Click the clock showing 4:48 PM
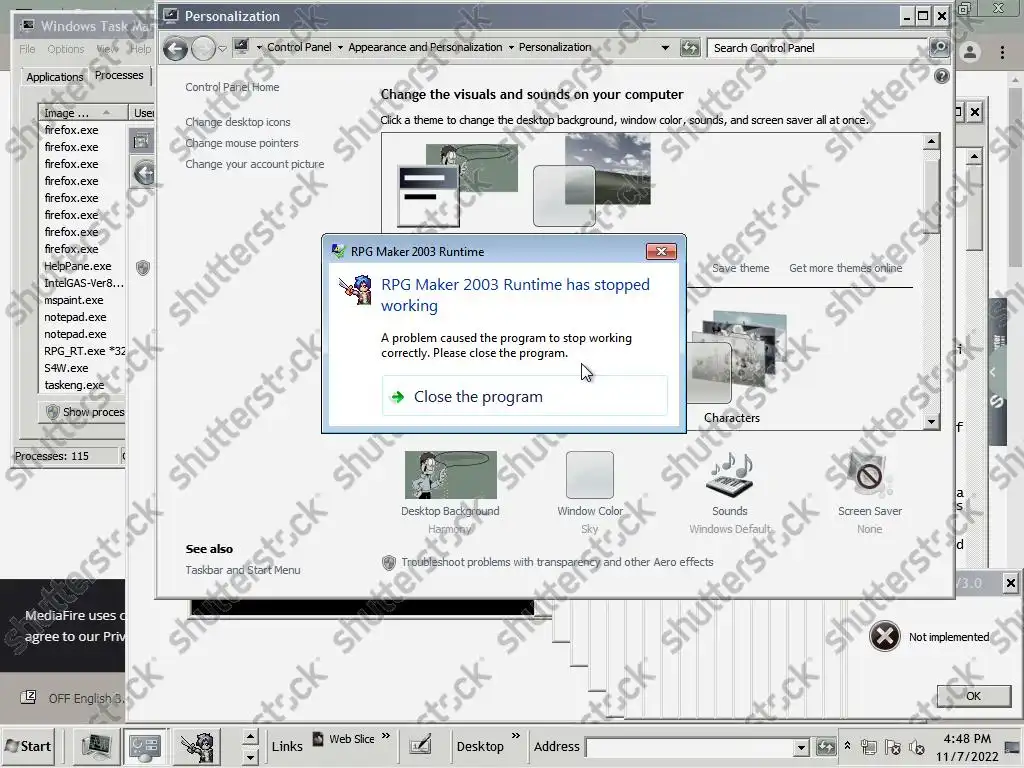The width and height of the screenshot is (1024, 768). click(x=967, y=747)
